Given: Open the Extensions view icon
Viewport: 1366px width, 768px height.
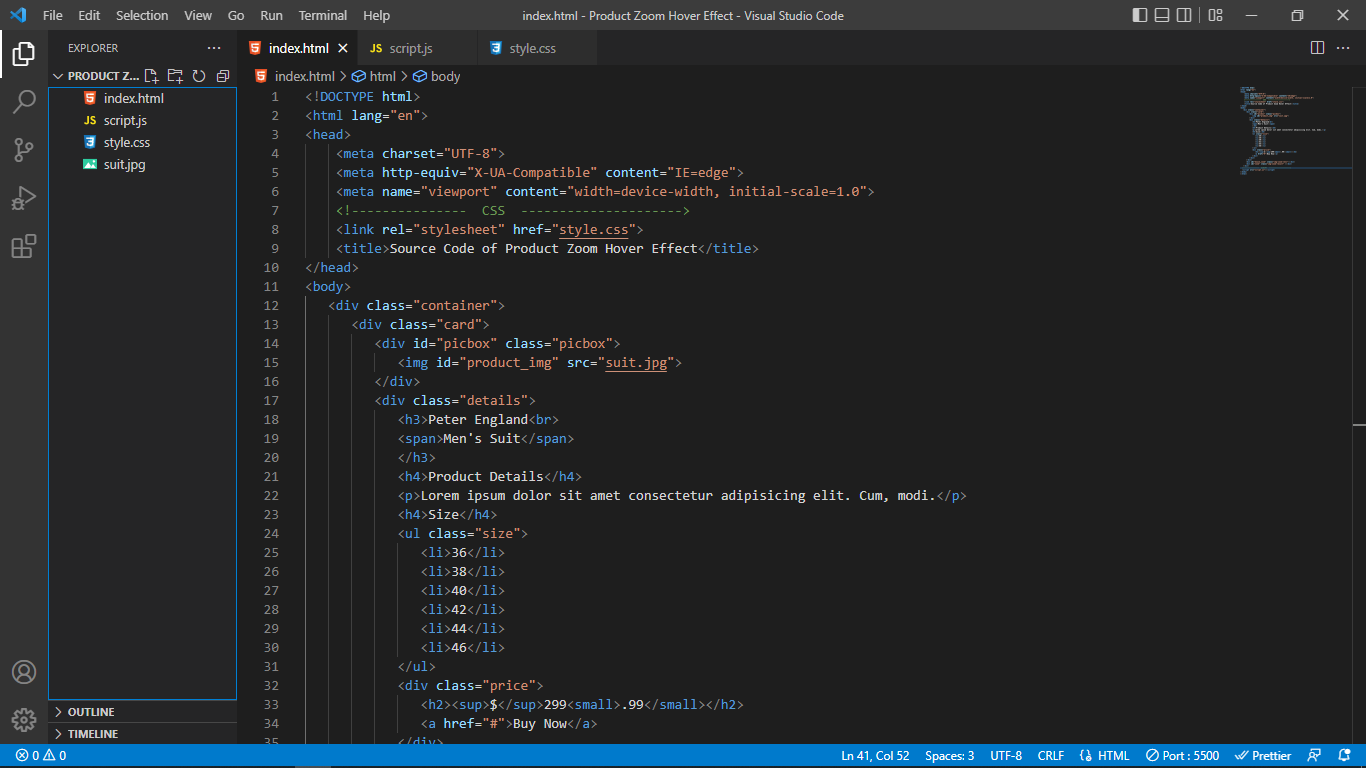Looking at the screenshot, I should (24, 246).
